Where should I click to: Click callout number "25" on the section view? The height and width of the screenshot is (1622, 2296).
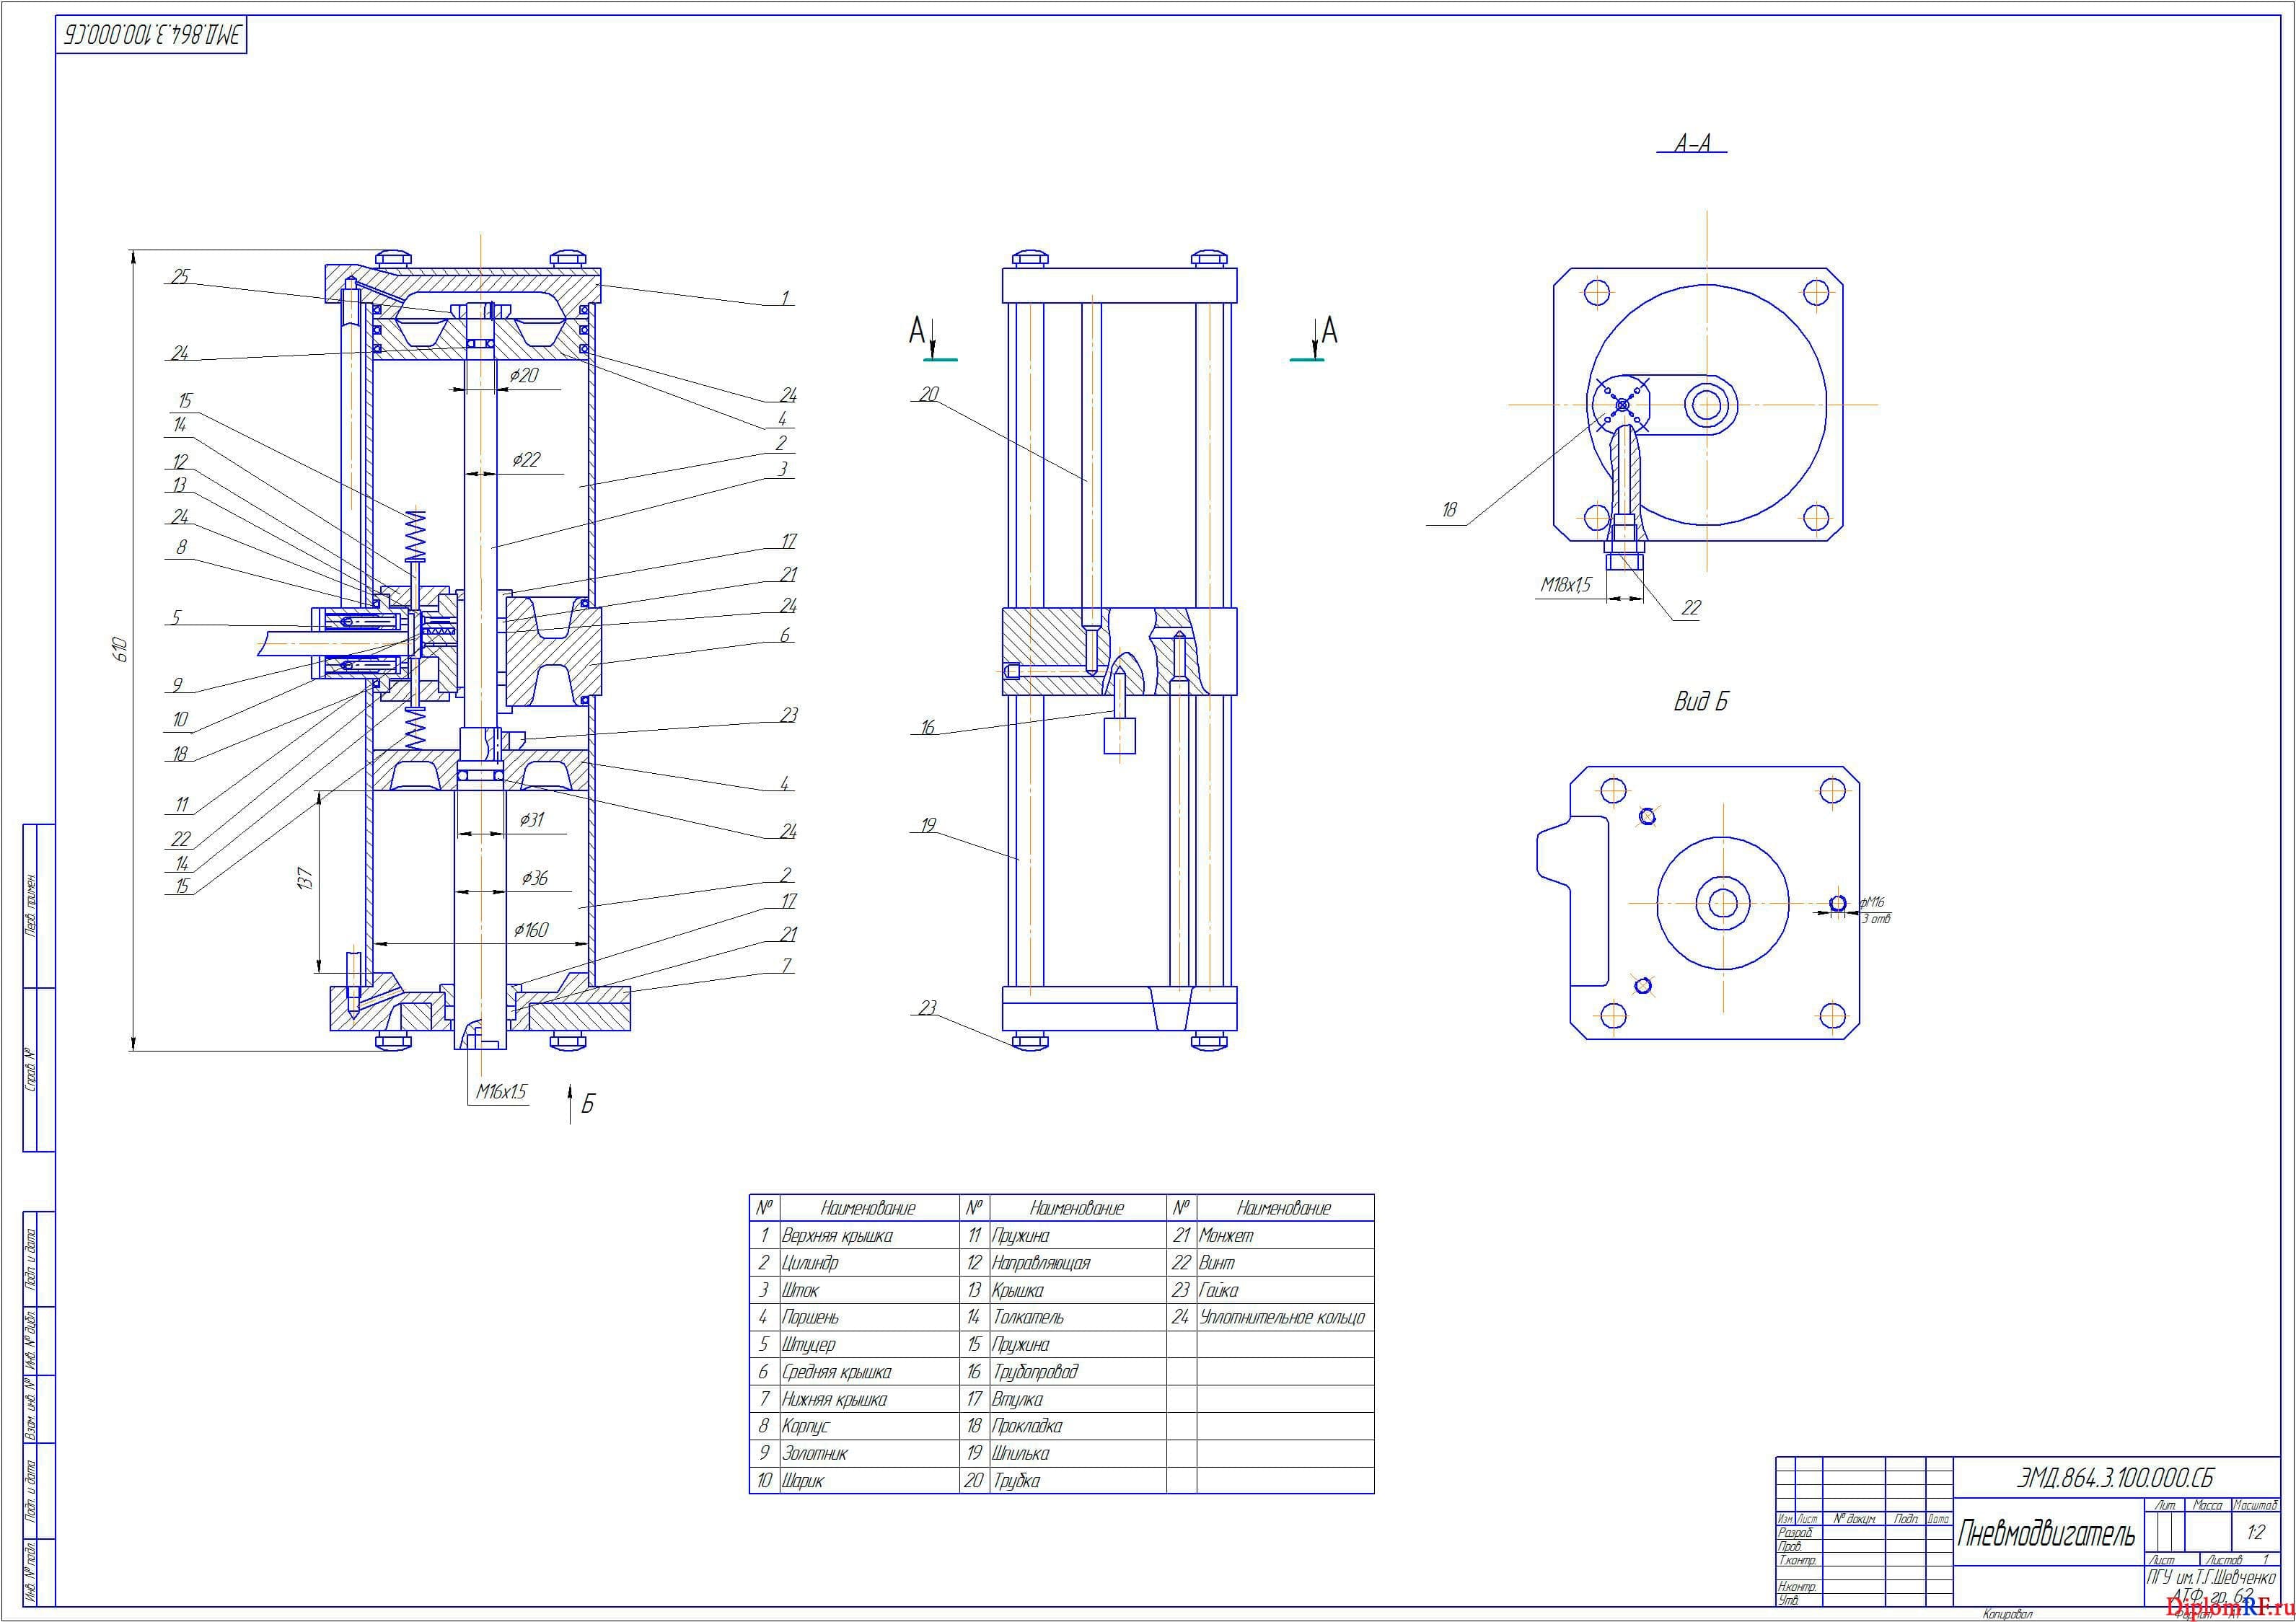tap(180, 276)
